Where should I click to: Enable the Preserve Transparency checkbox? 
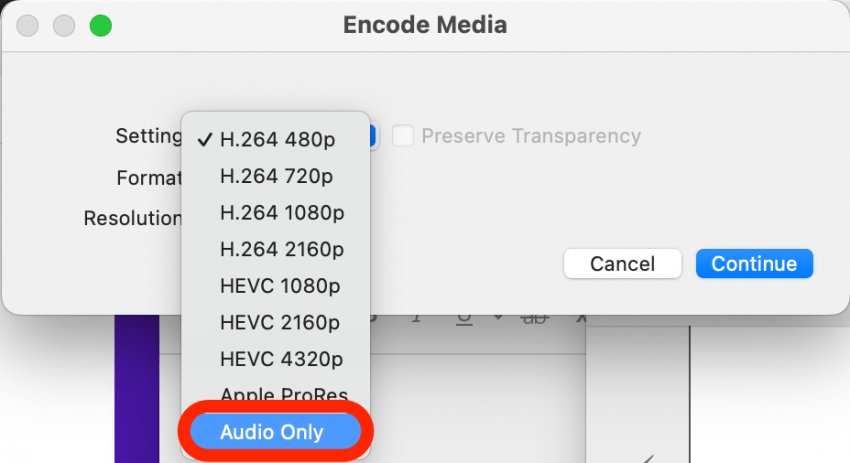pyautogui.click(x=402, y=136)
